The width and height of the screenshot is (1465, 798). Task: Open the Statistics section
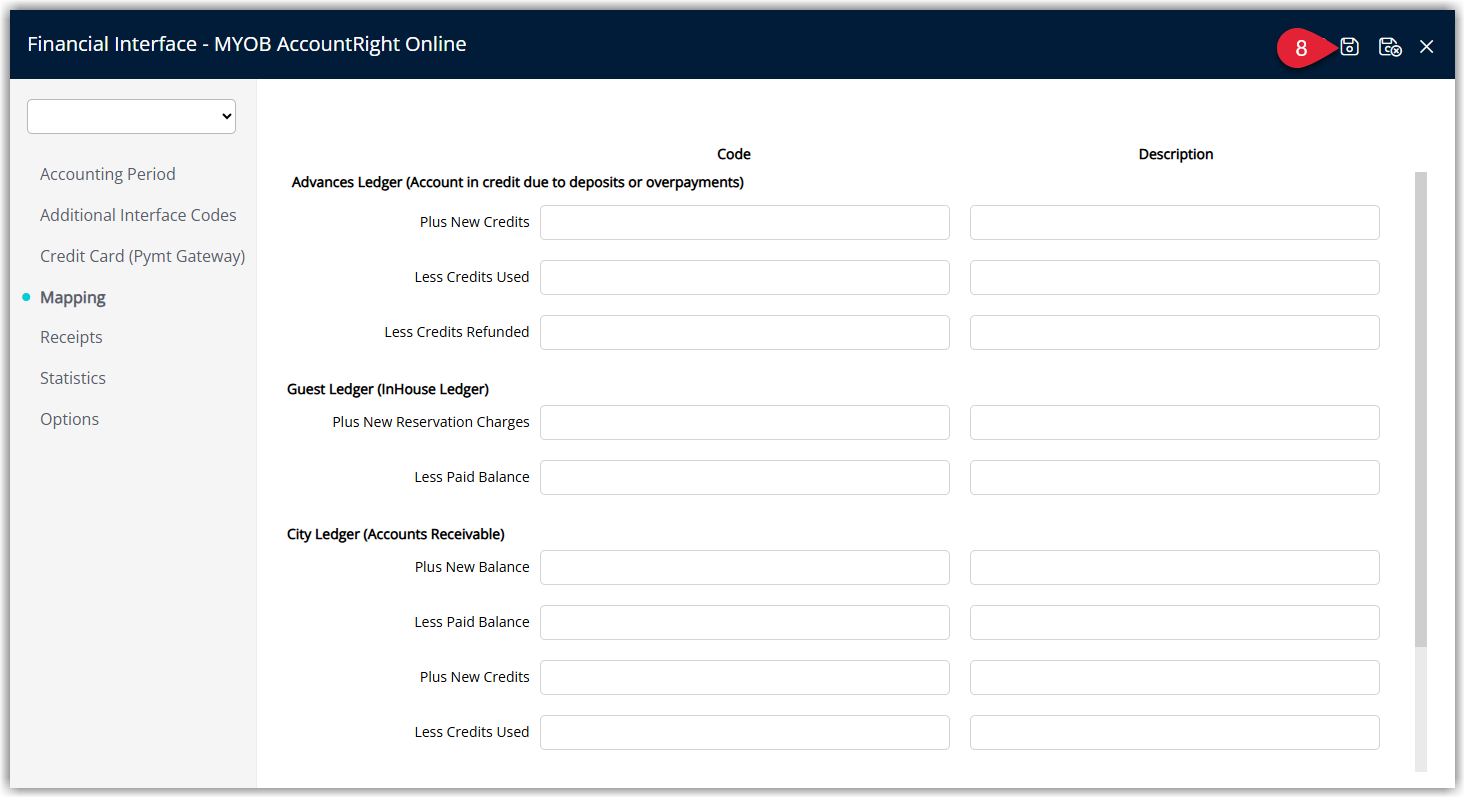point(73,378)
